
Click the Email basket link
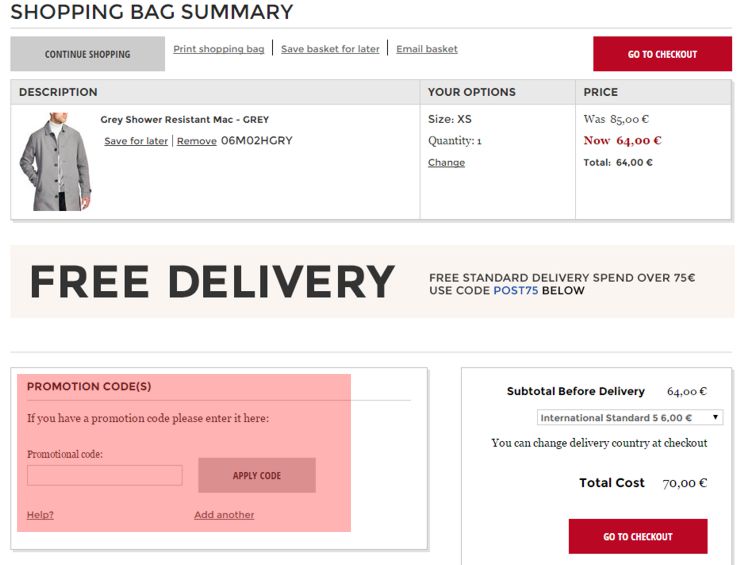[x=427, y=49]
